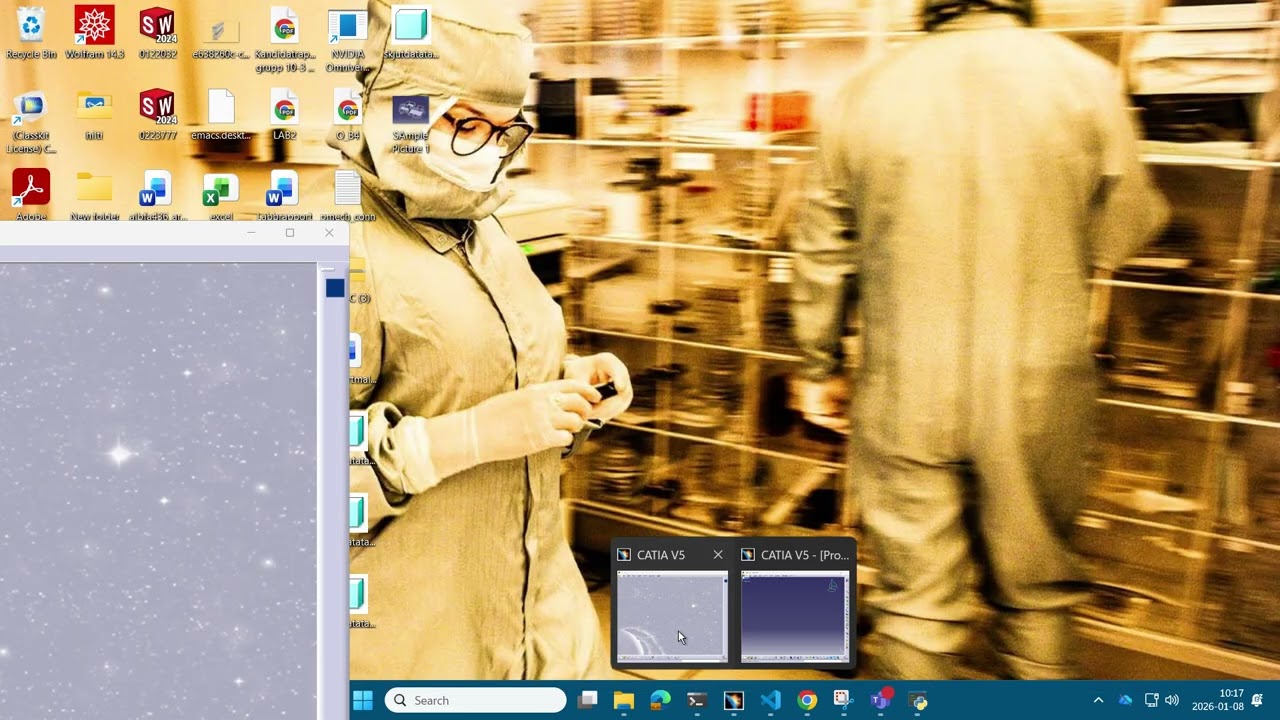Maximize the CATIA splash window

coord(290,233)
